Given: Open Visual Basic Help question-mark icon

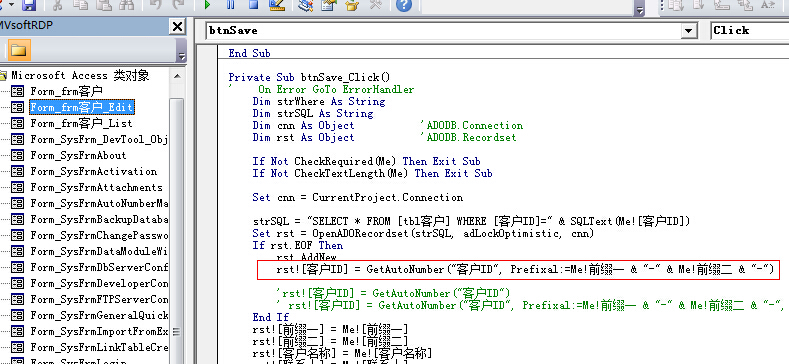Looking at the screenshot, I should (x=404, y=6).
